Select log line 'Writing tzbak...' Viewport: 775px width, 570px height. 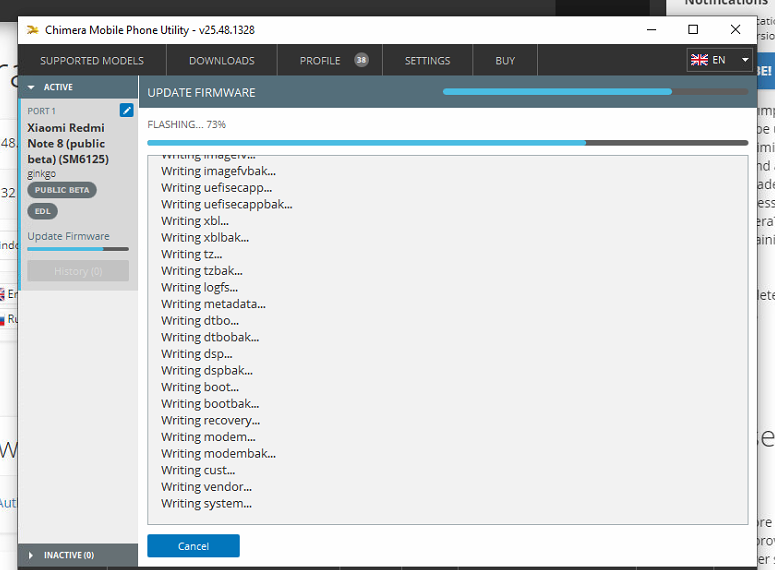pyautogui.click(x=202, y=271)
